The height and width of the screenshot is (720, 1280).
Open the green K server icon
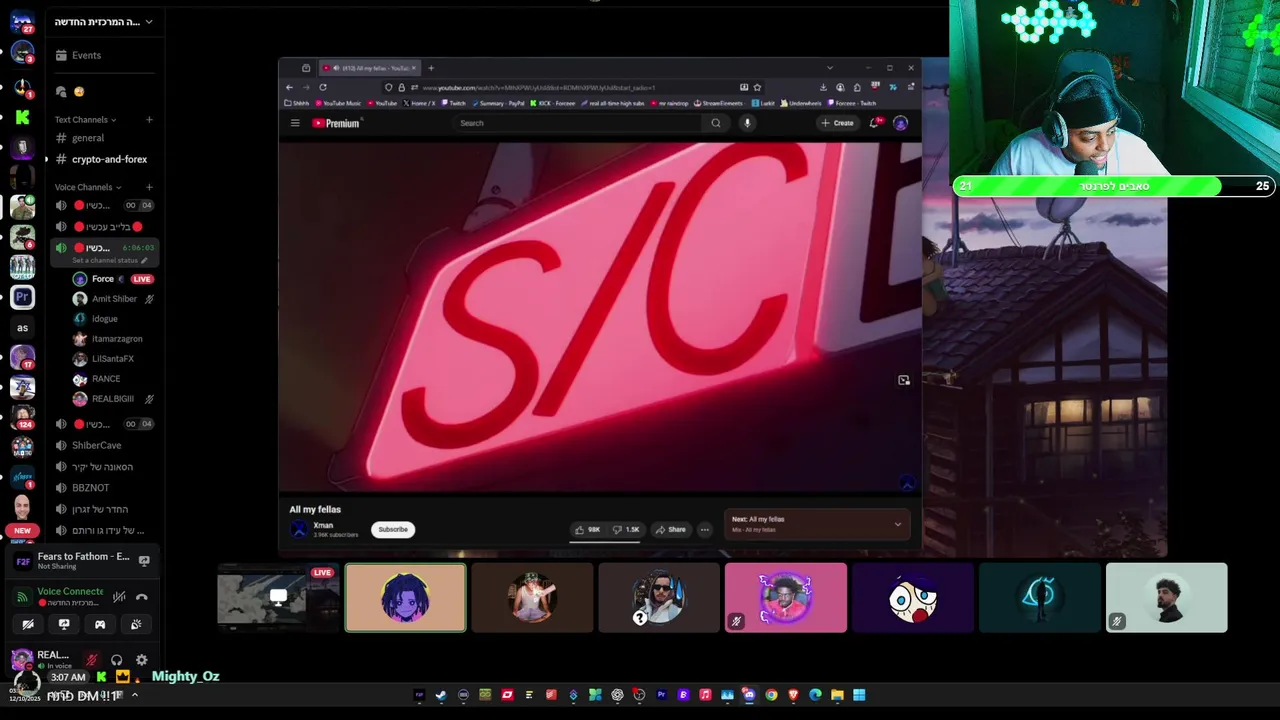coord(22,117)
